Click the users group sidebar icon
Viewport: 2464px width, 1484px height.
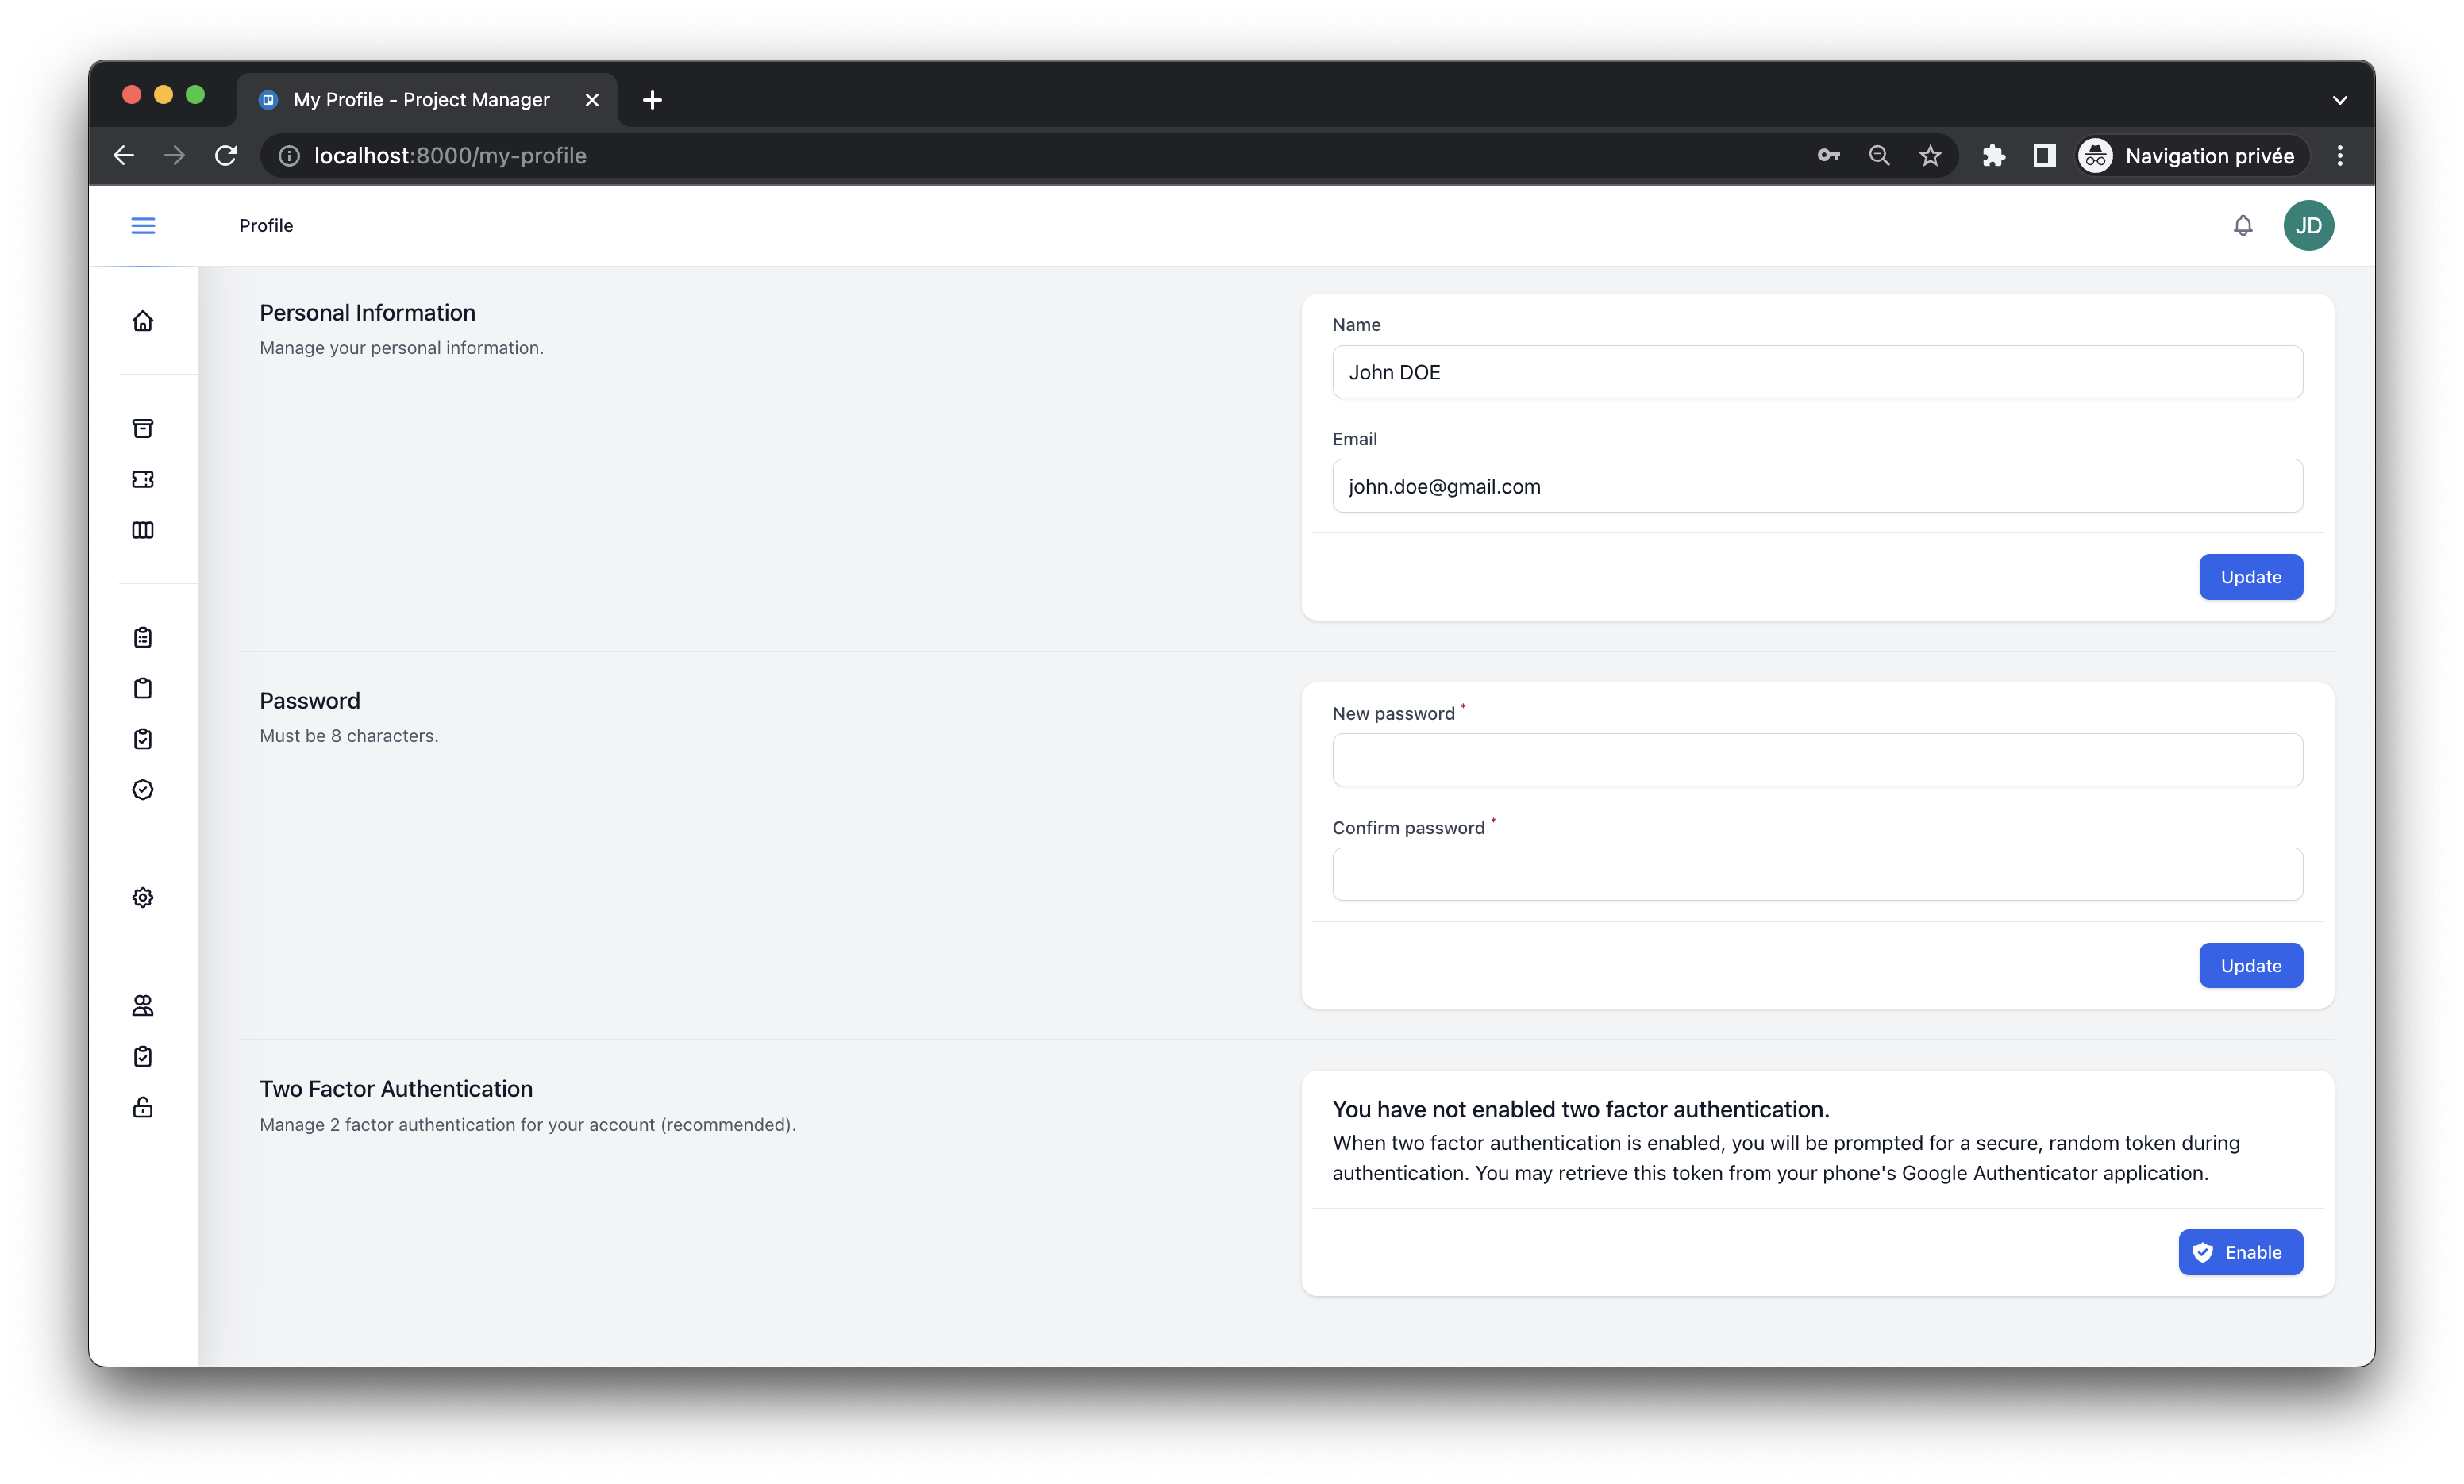pyautogui.click(x=143, y=1005)
